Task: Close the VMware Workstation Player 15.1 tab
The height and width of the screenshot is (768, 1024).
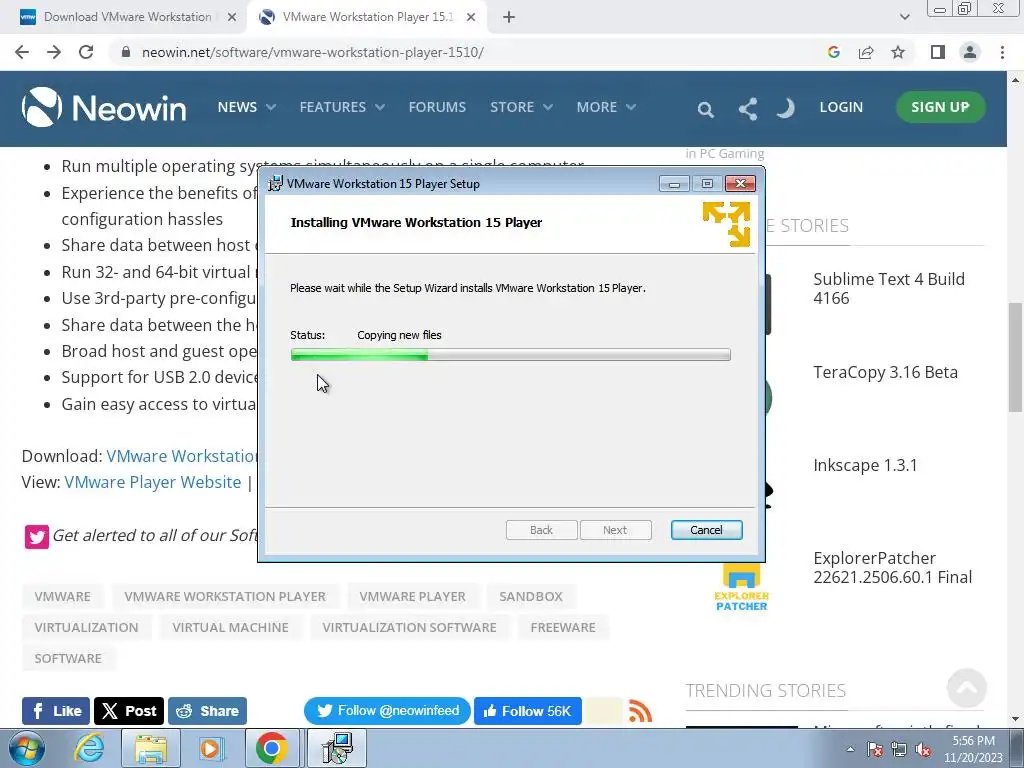Action: coord(471,17)
